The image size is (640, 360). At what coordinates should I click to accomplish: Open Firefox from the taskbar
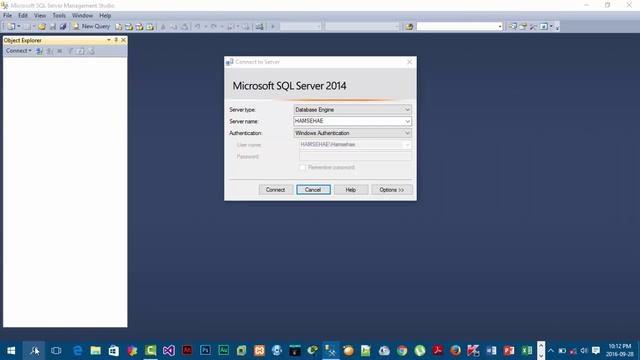[456, 351]
